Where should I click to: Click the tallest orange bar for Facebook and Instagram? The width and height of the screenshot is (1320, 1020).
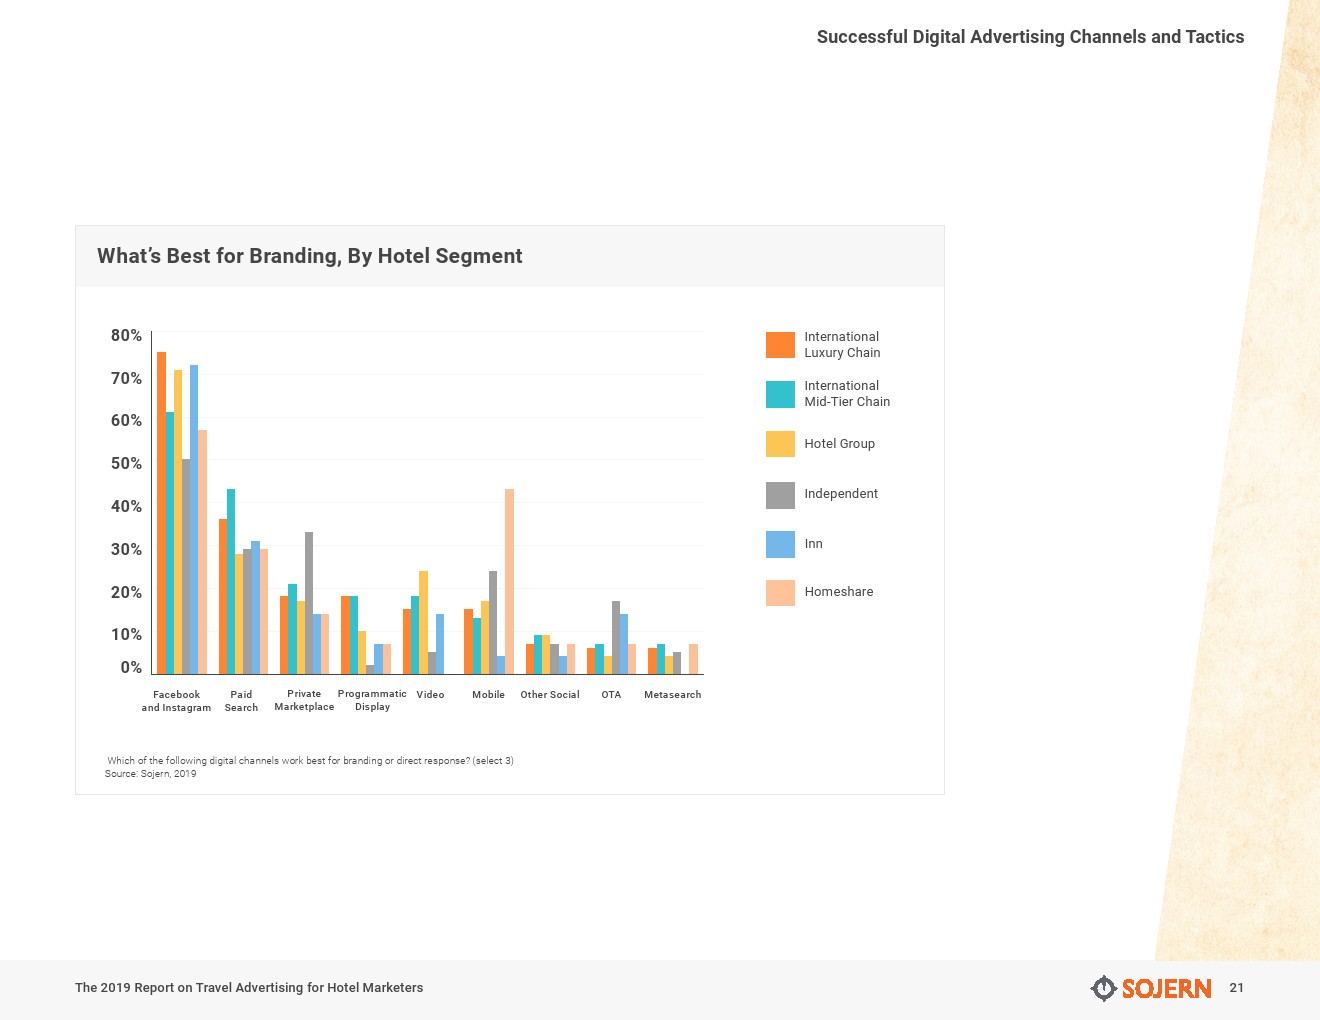tap(161, 512)
